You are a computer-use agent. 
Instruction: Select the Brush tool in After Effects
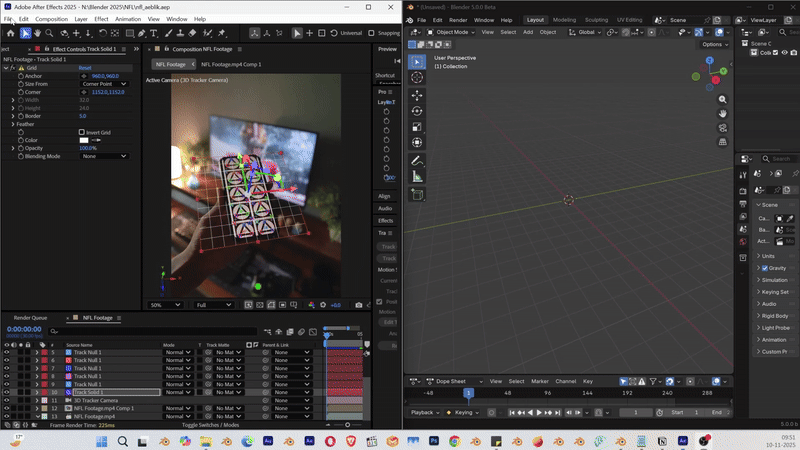click(x=168, y=33)
